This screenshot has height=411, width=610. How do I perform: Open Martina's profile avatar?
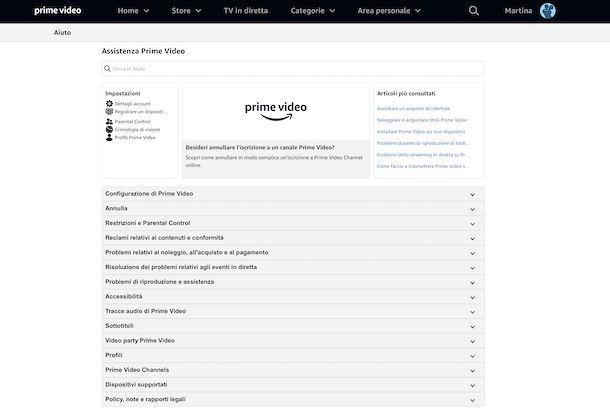pos(548,11)
